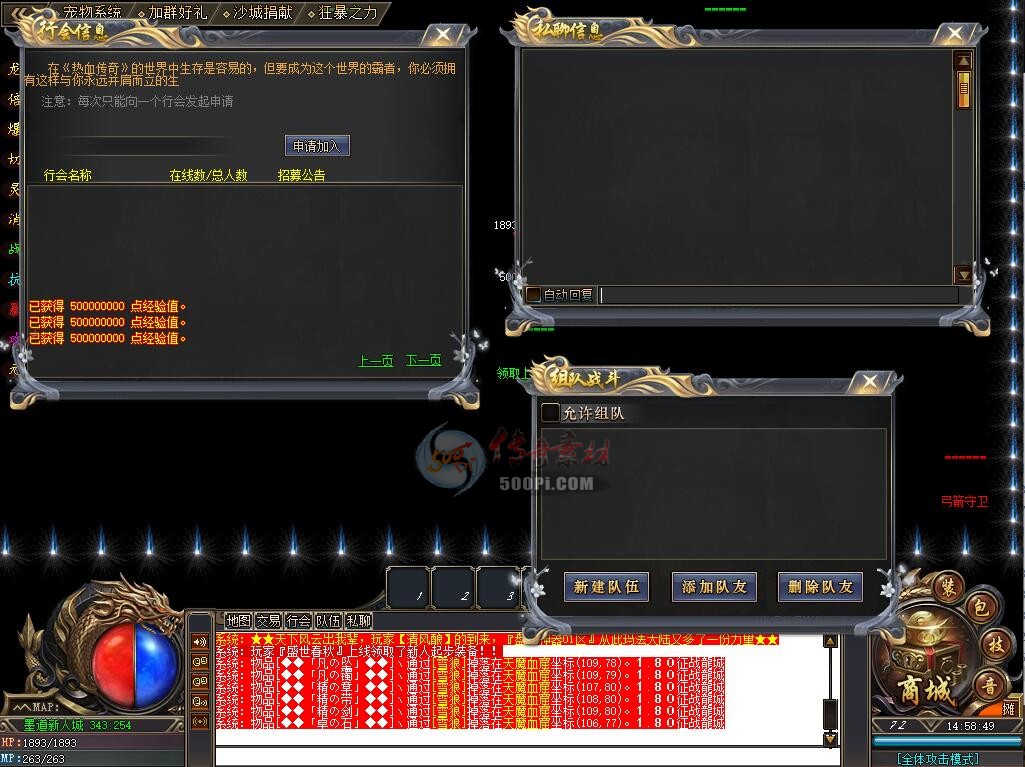Open the 宠物系统 pet system menu

[92, 12]
